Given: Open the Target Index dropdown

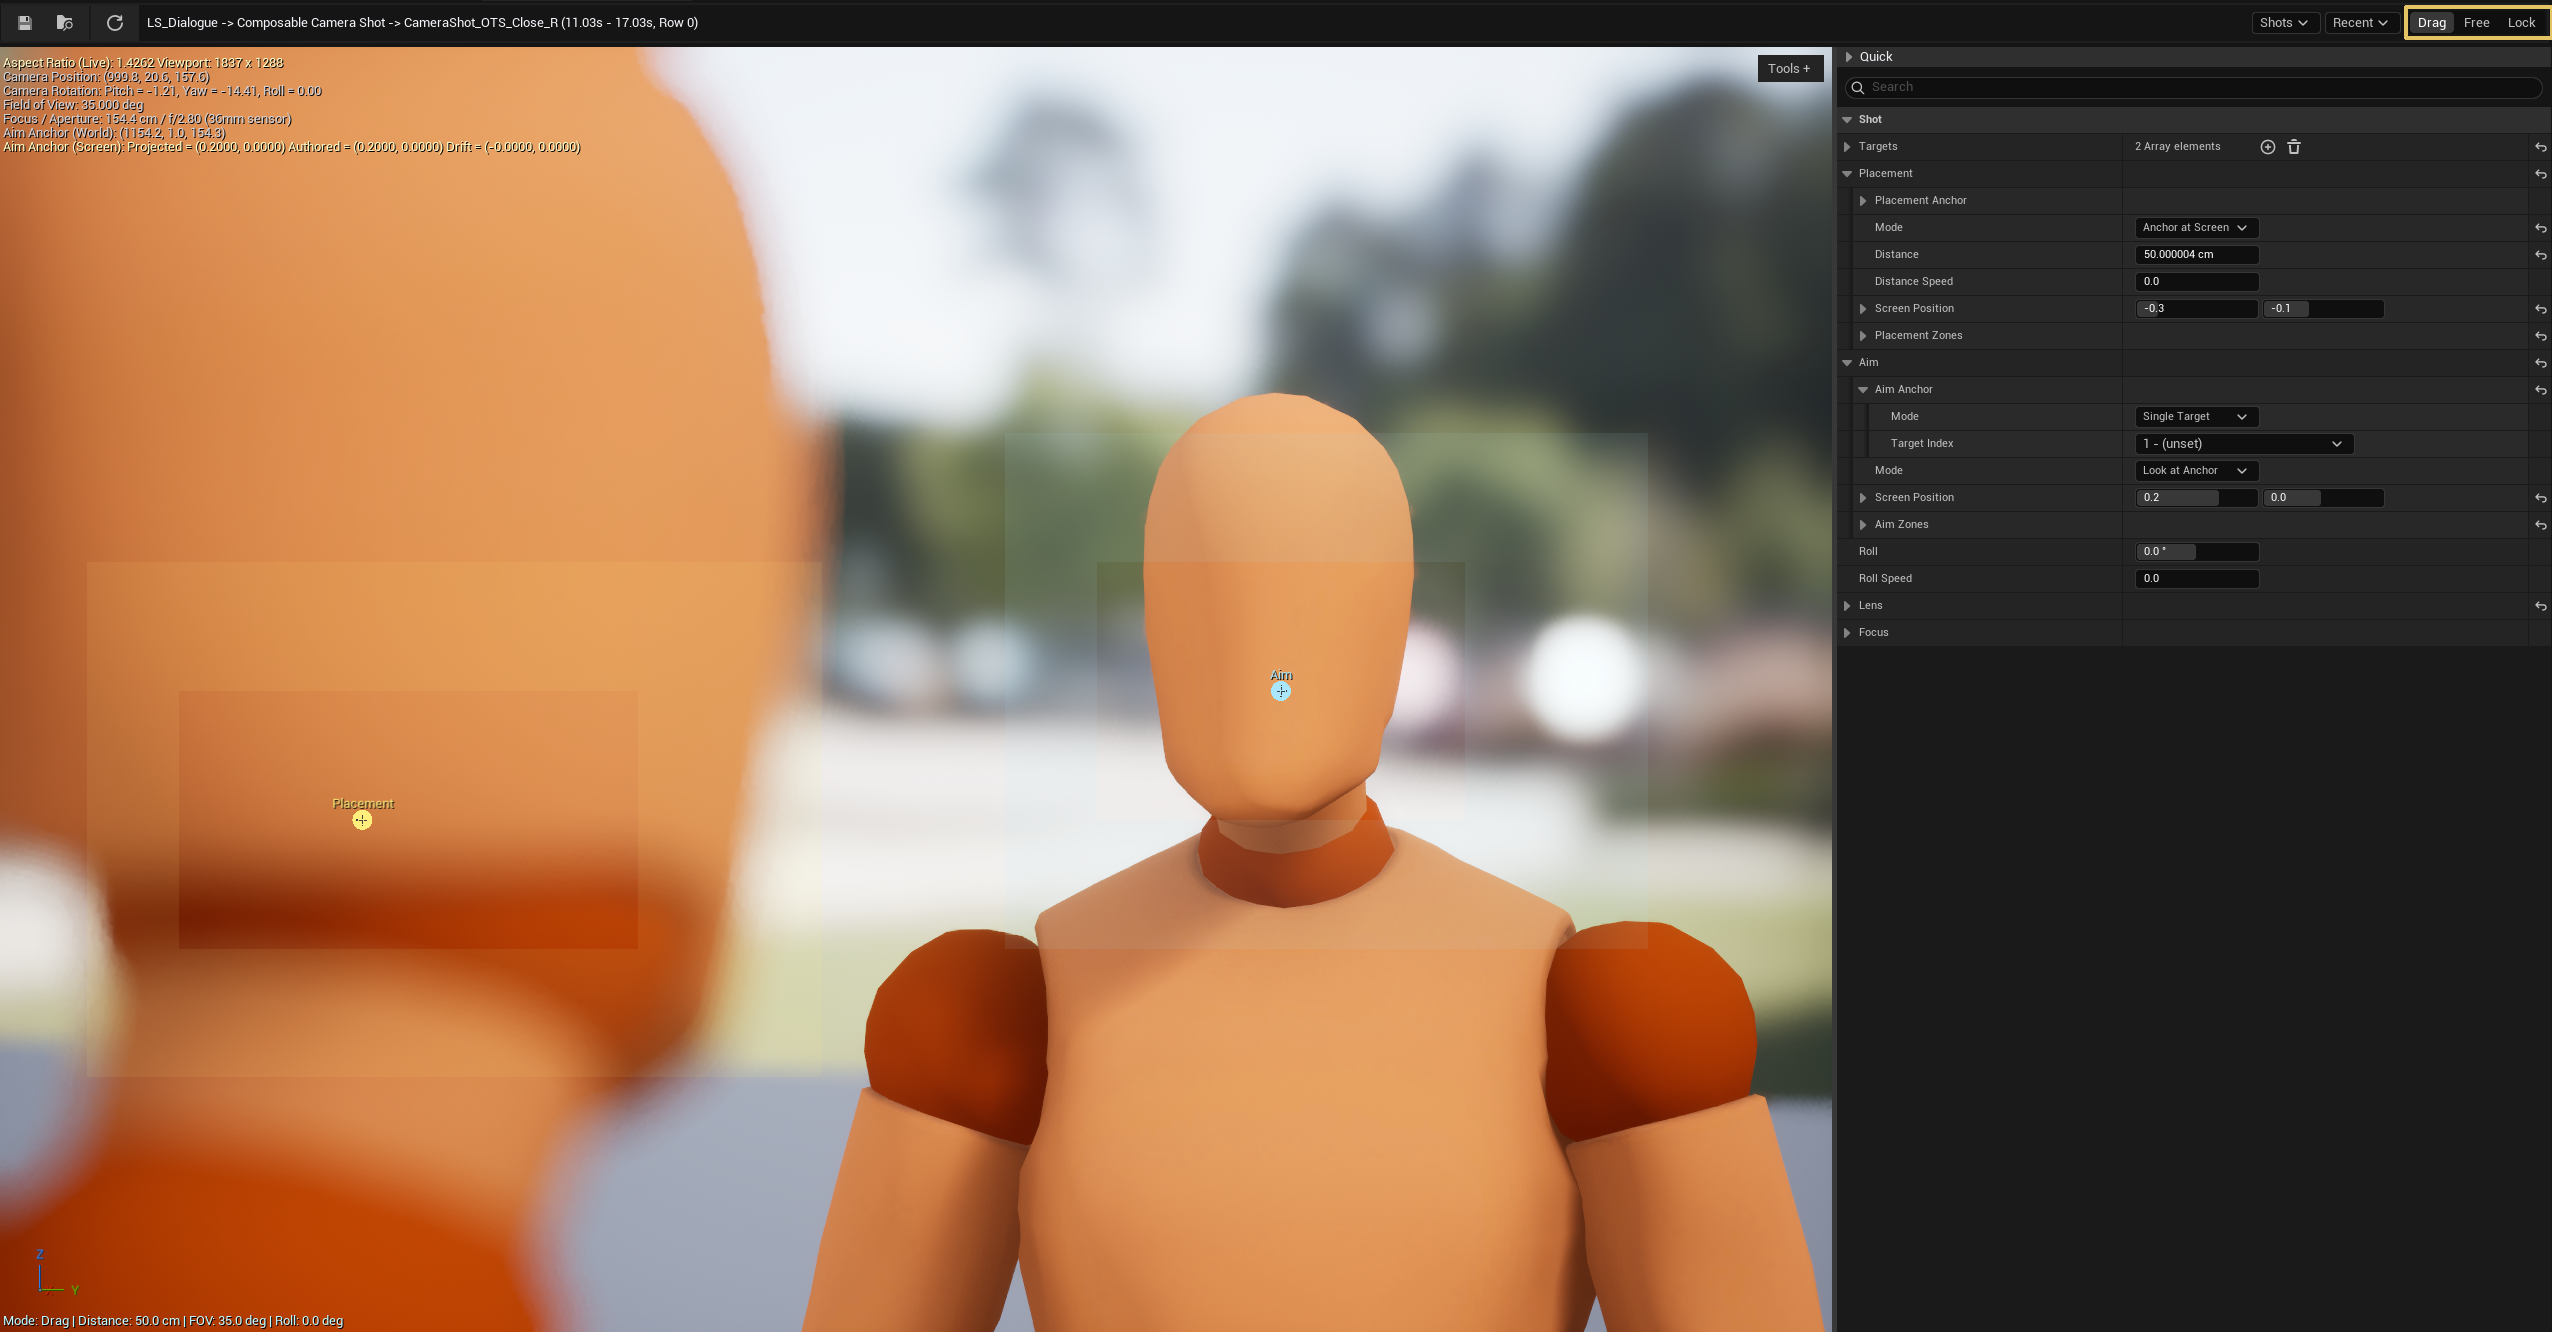Looking at the screenshot, I should [x=2243, y=444].
